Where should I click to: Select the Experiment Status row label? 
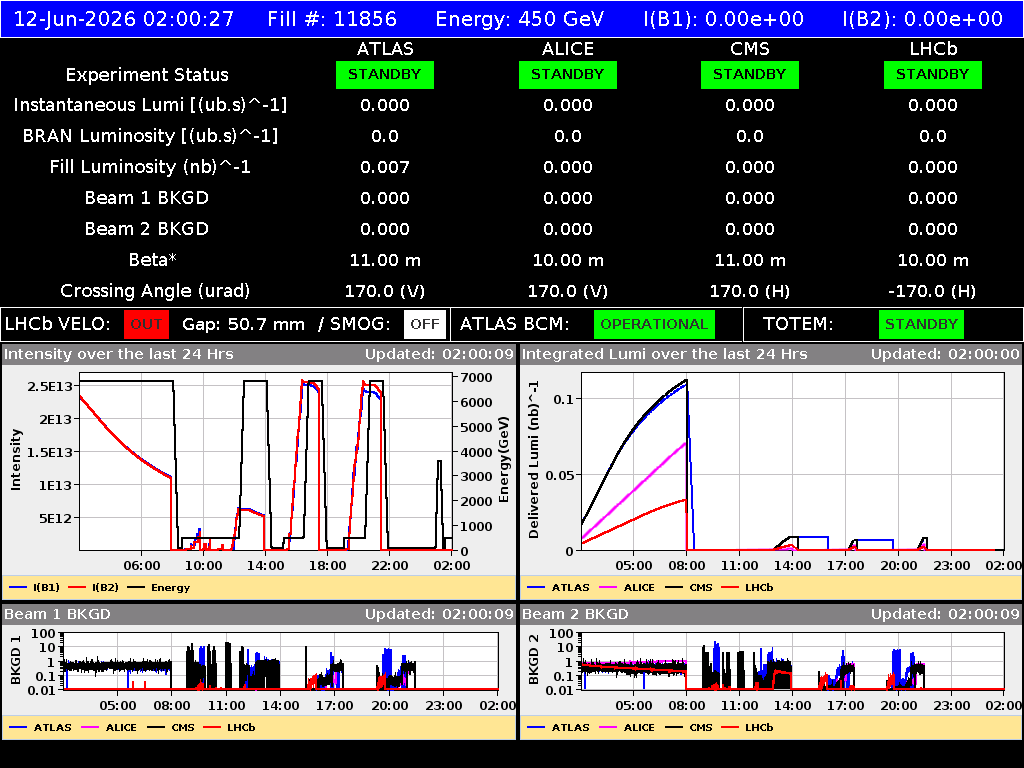click(147, 74)
